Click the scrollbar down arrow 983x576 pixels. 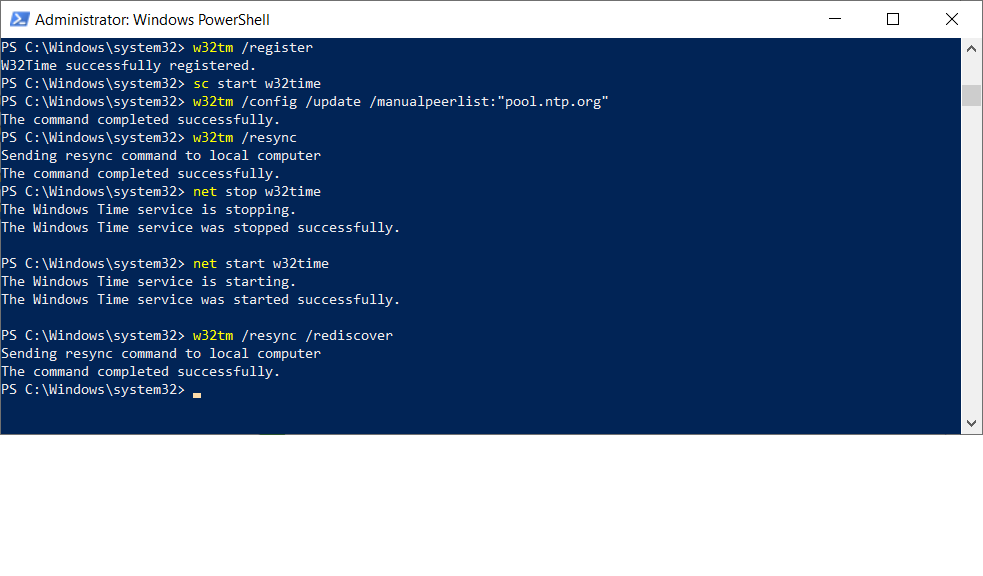click(x=971, y=423)
